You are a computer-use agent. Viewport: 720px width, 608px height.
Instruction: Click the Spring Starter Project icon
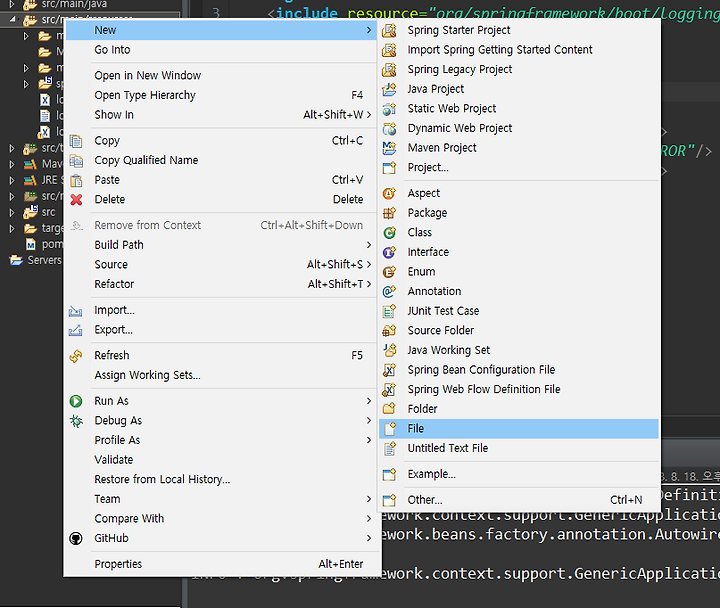coord(389,30)
